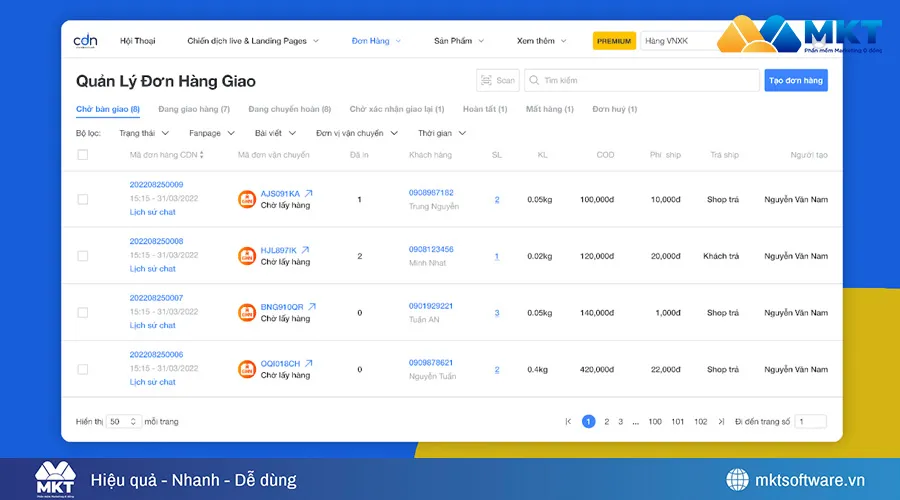Expand the Bài viết filter
Viewport: 900px width, 500px height.
276,133
